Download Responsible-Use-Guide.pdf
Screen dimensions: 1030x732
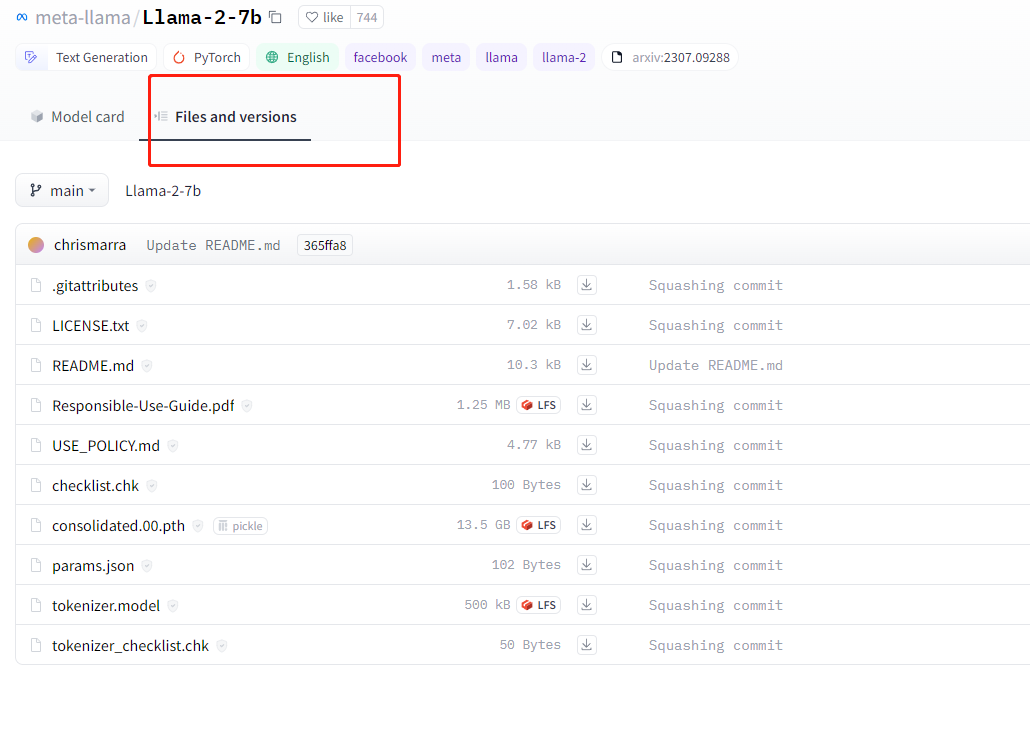[x=587, y=405]
